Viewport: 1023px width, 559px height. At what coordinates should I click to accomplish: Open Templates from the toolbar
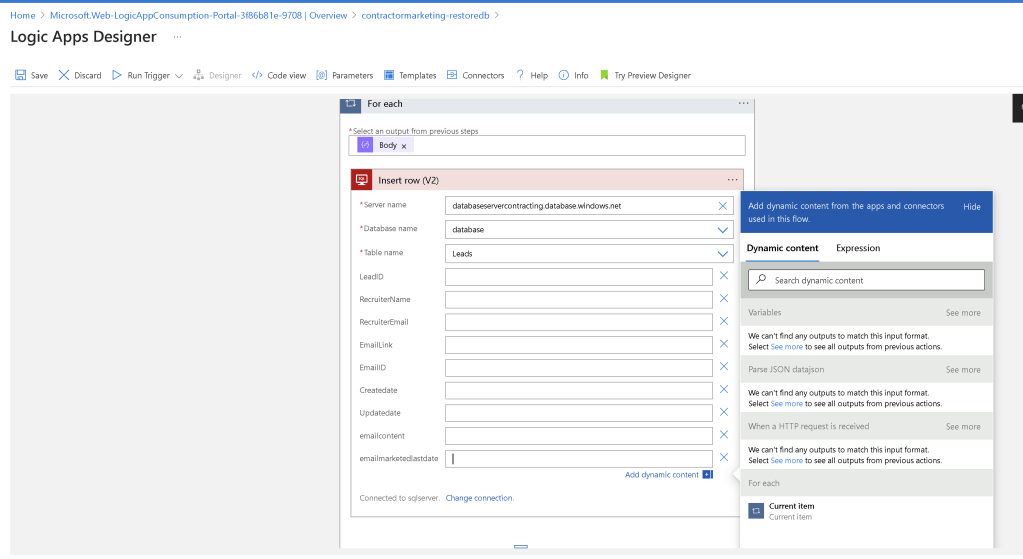click(x=410, y=76)
